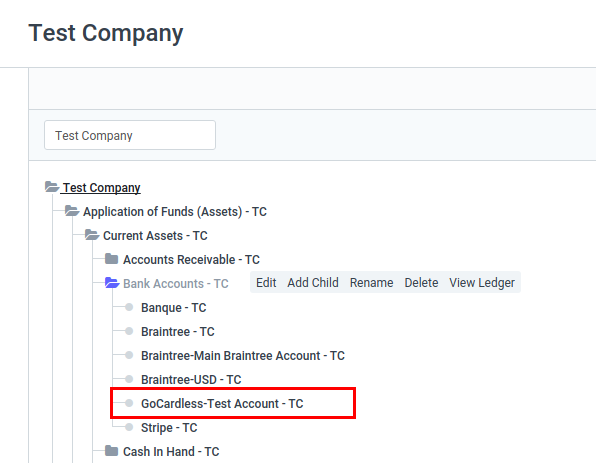Add Child under Bank Accounts

313,282
